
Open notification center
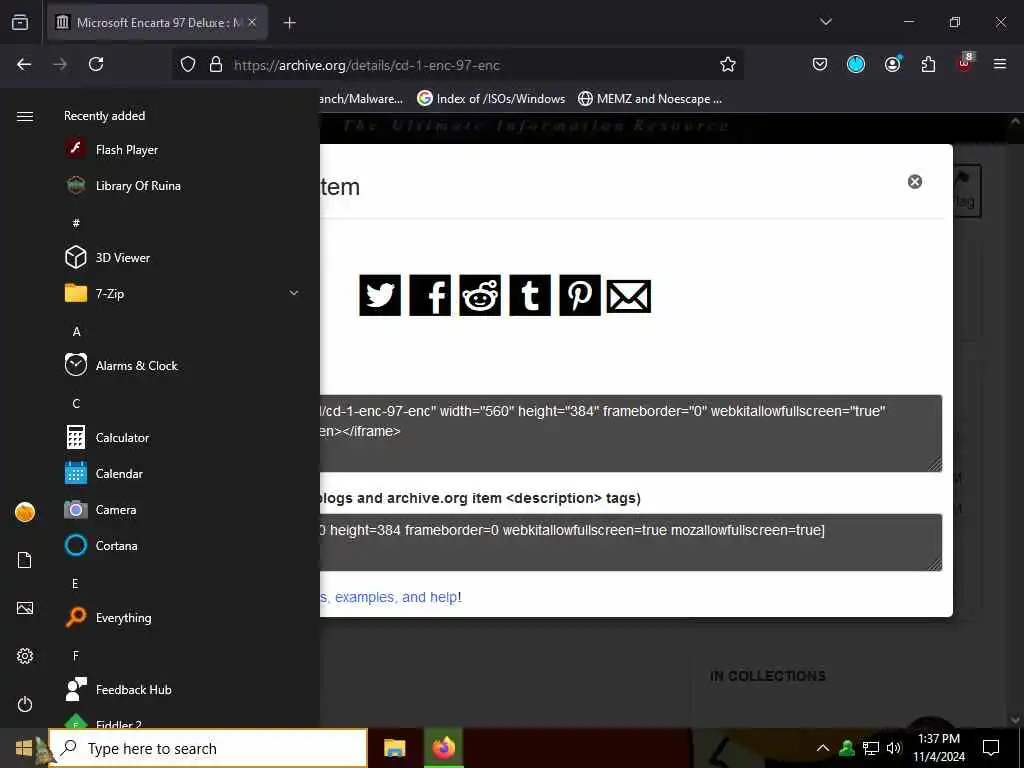coord(991,748)
